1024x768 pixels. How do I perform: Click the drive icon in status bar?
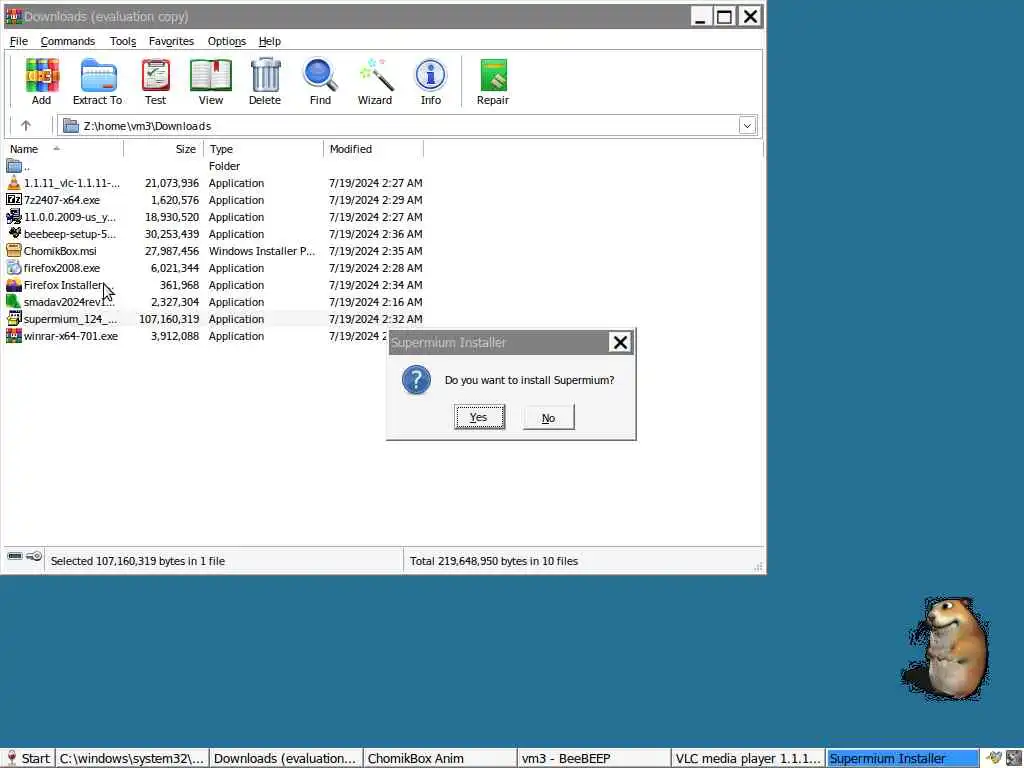coord(15,556)
